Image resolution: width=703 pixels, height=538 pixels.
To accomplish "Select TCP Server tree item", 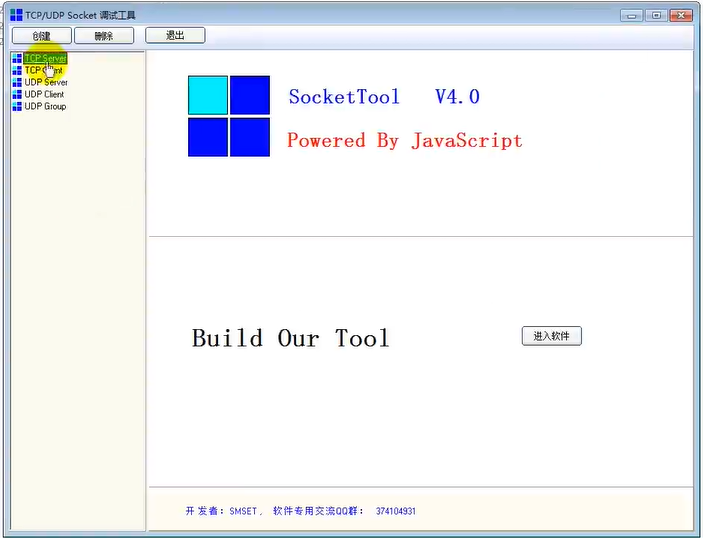I will tap(45, 58).
